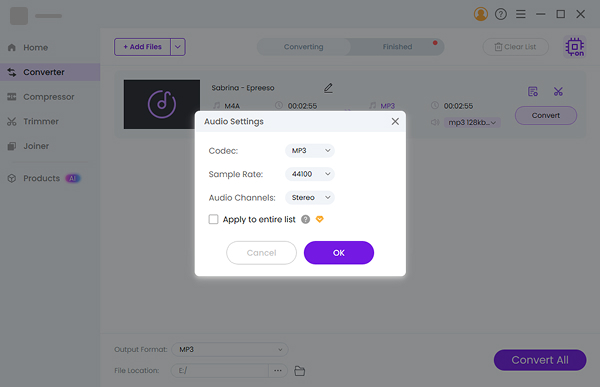This screenshot has width=600, height=387.
Task: Click the browse ellipsis for file location
Action: pos(278,371)
